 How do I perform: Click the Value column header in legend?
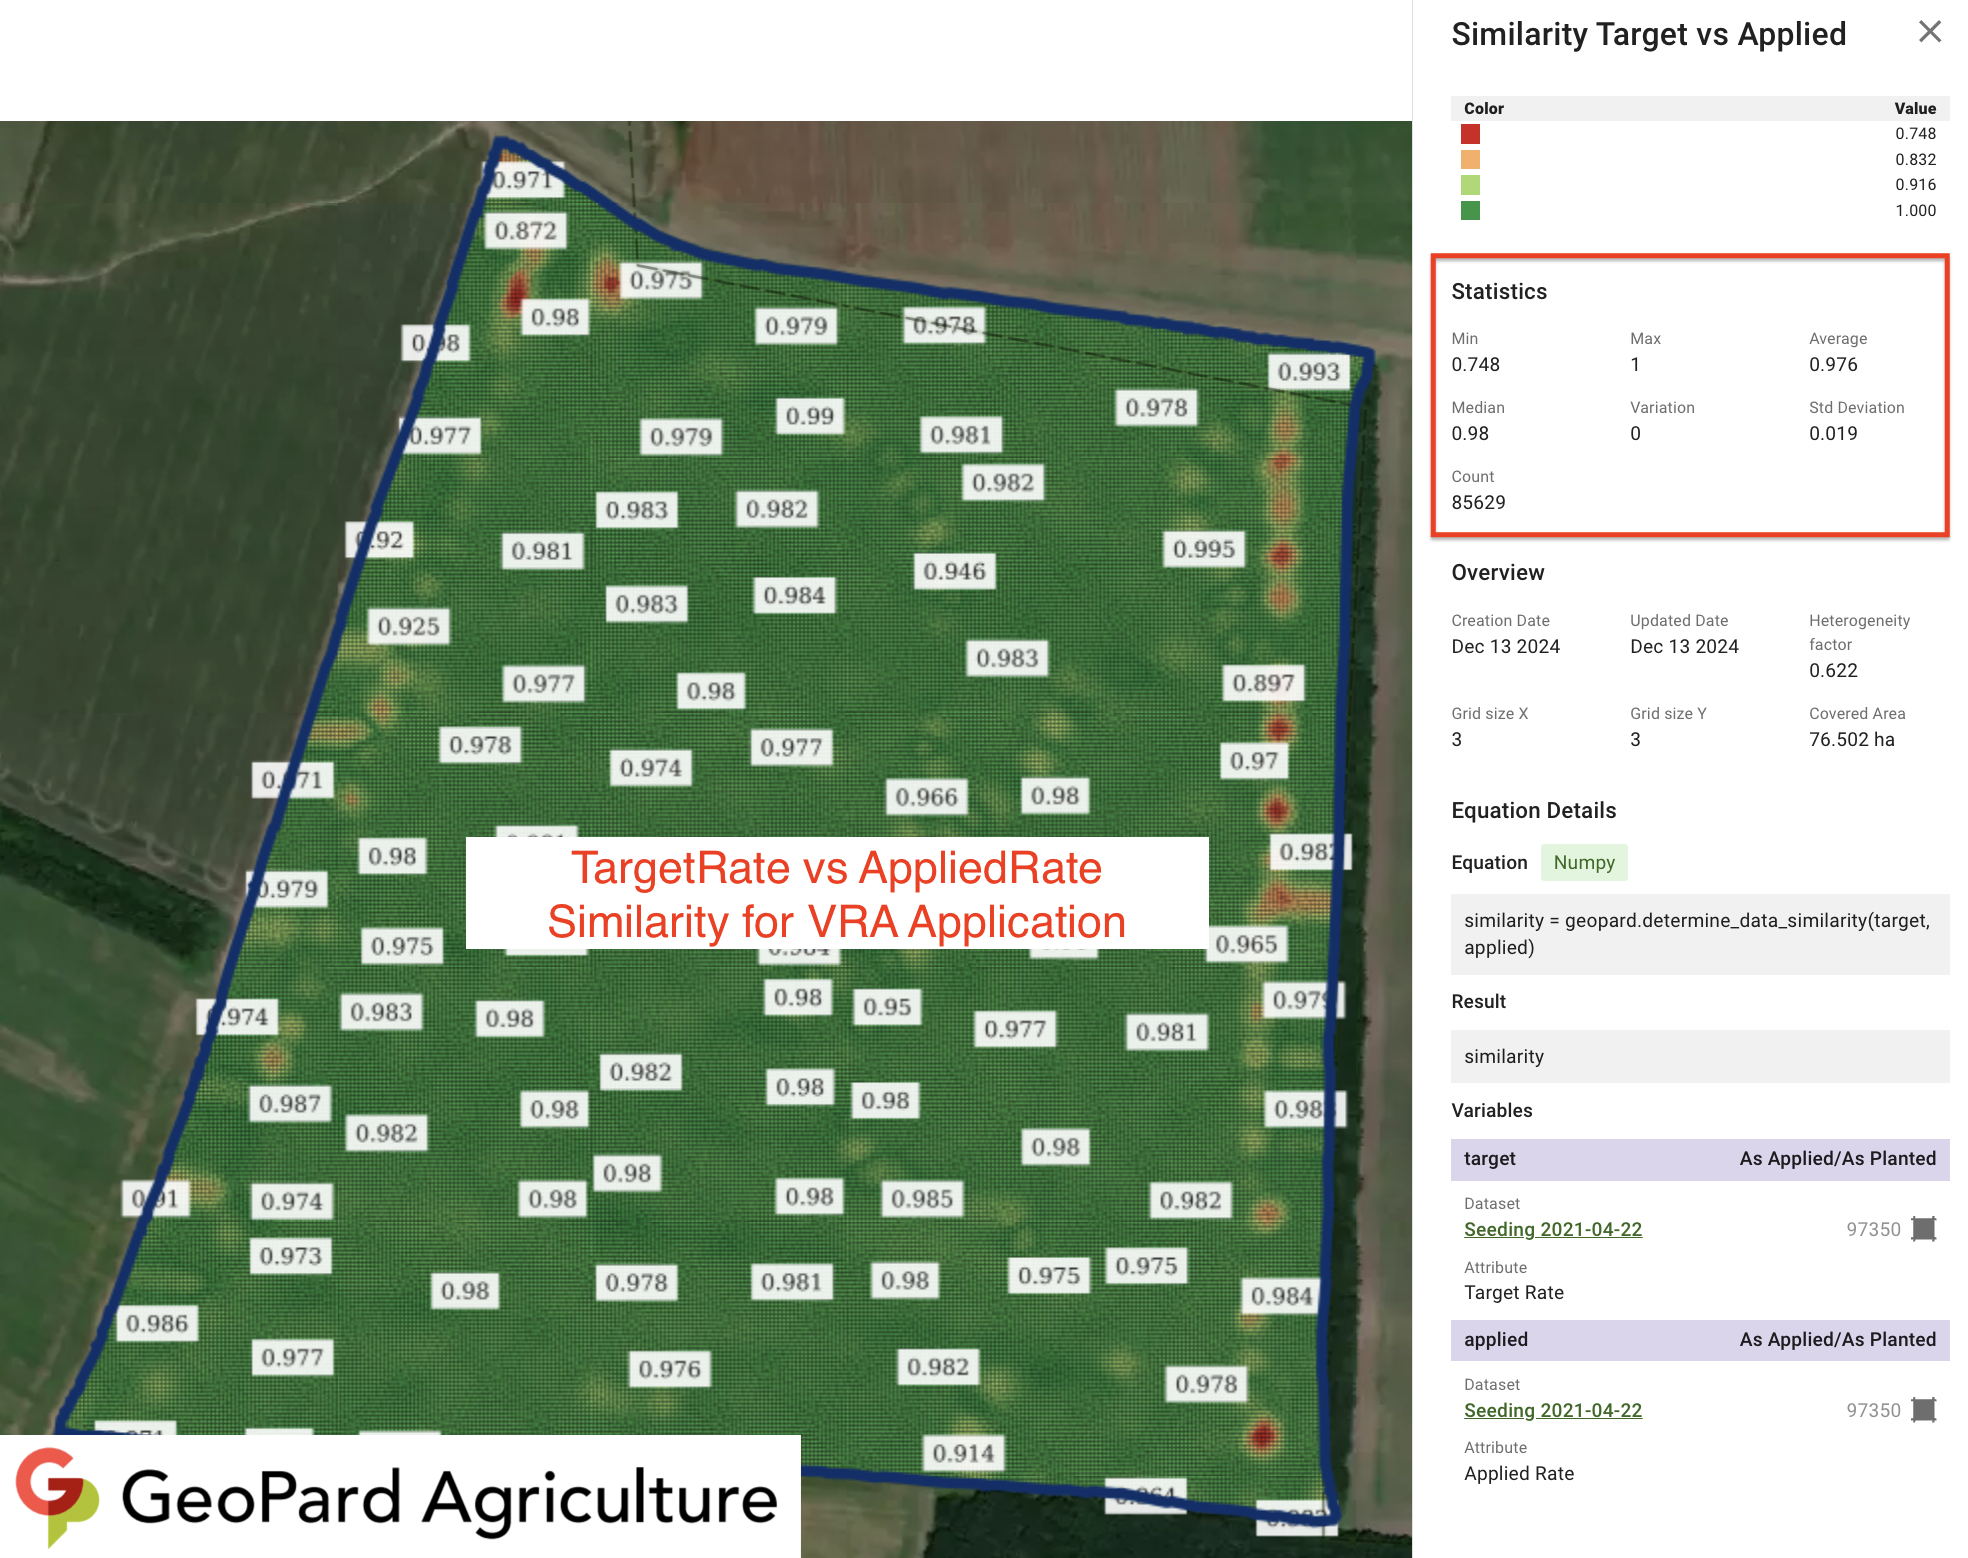(1914, 108)
